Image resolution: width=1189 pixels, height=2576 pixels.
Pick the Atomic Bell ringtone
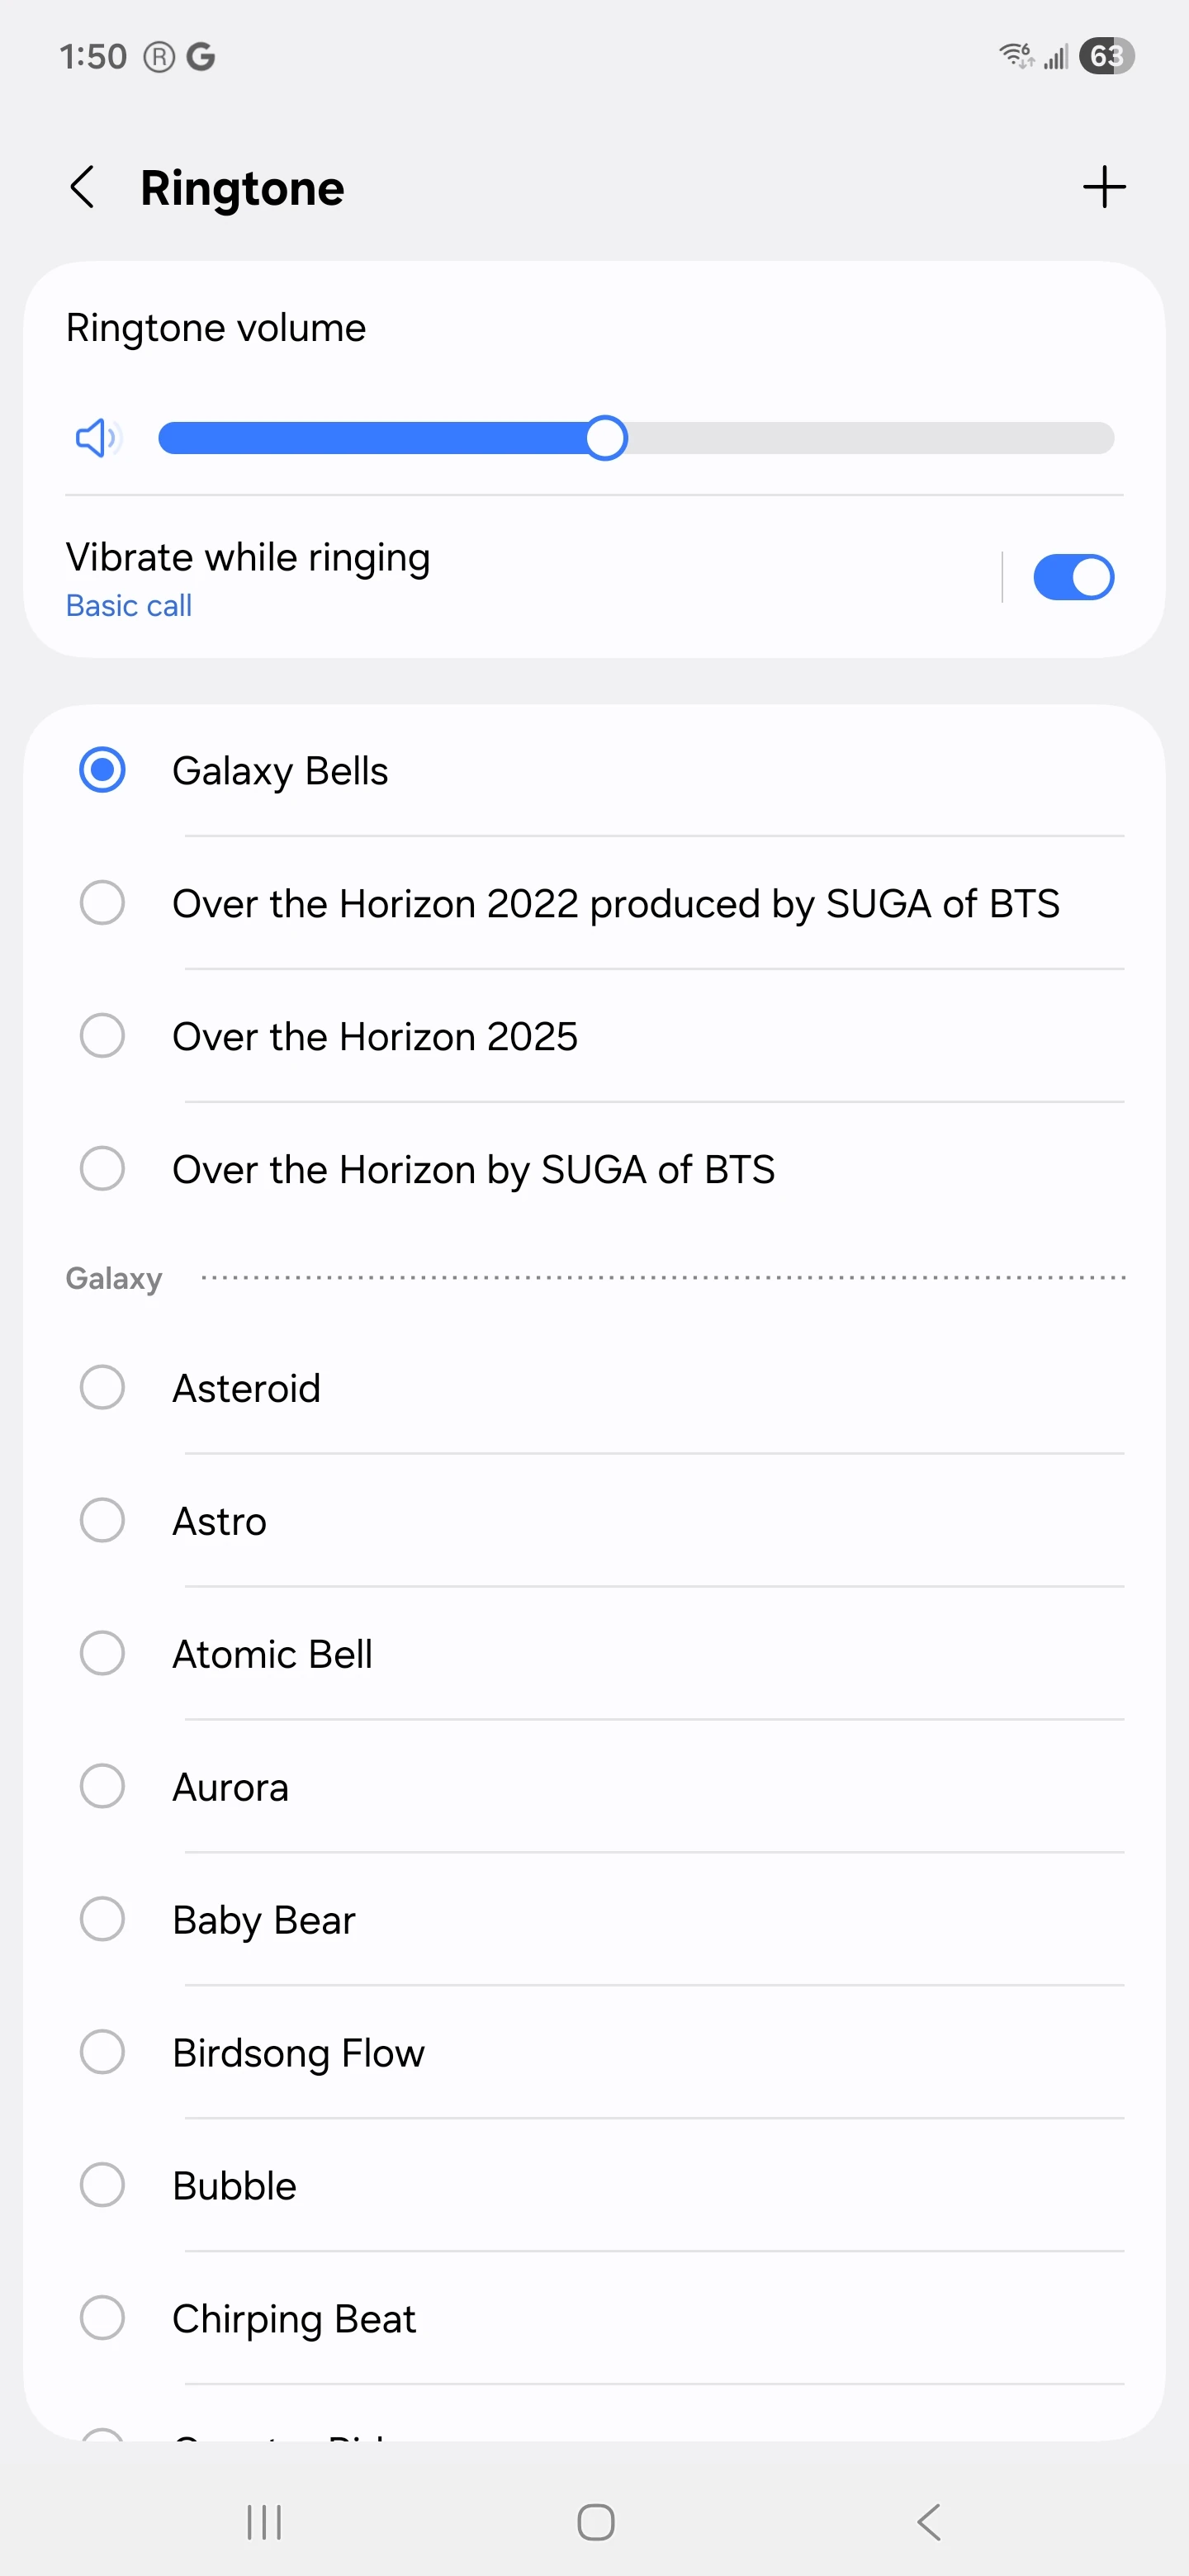tap(272, 1654)
